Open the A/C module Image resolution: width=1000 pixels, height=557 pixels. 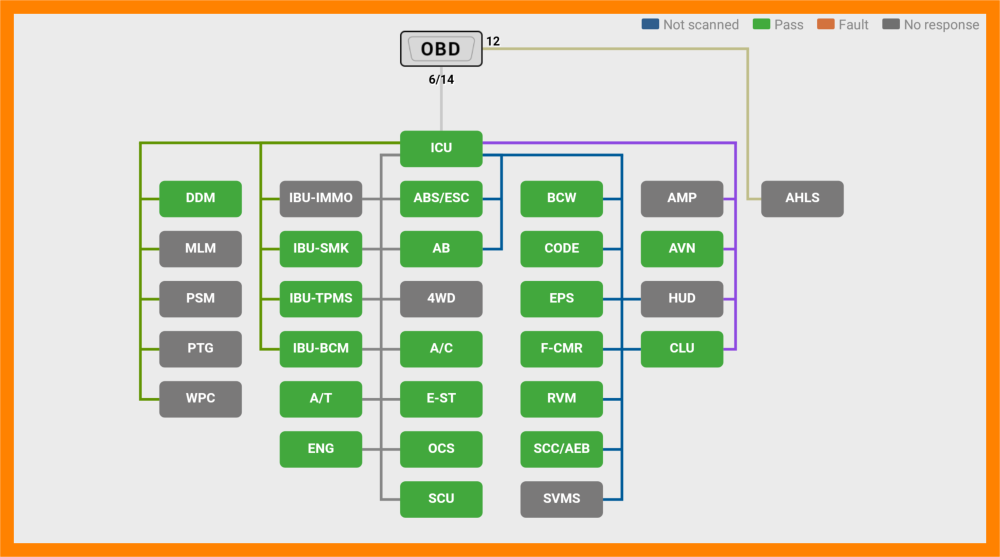441,349
